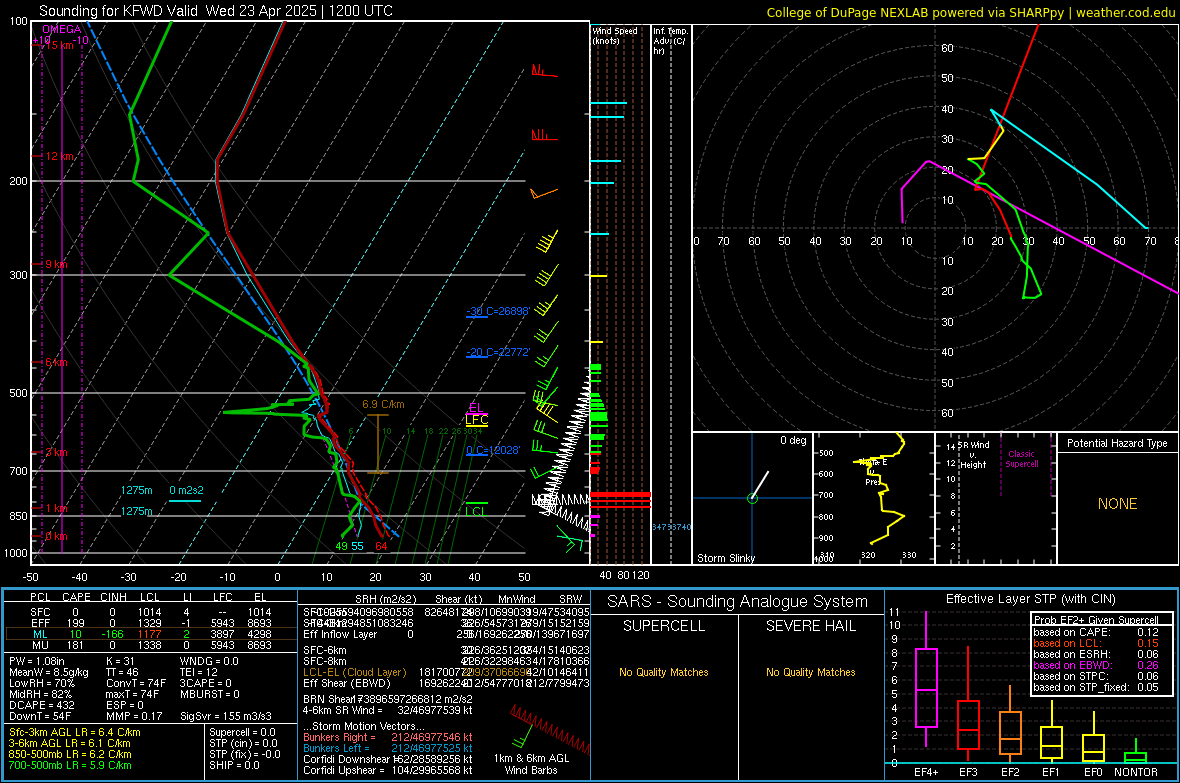This screenshot has width=1180, height=783.
Task: Click the magenta EL marker on the skew-T
Action: 475,407
